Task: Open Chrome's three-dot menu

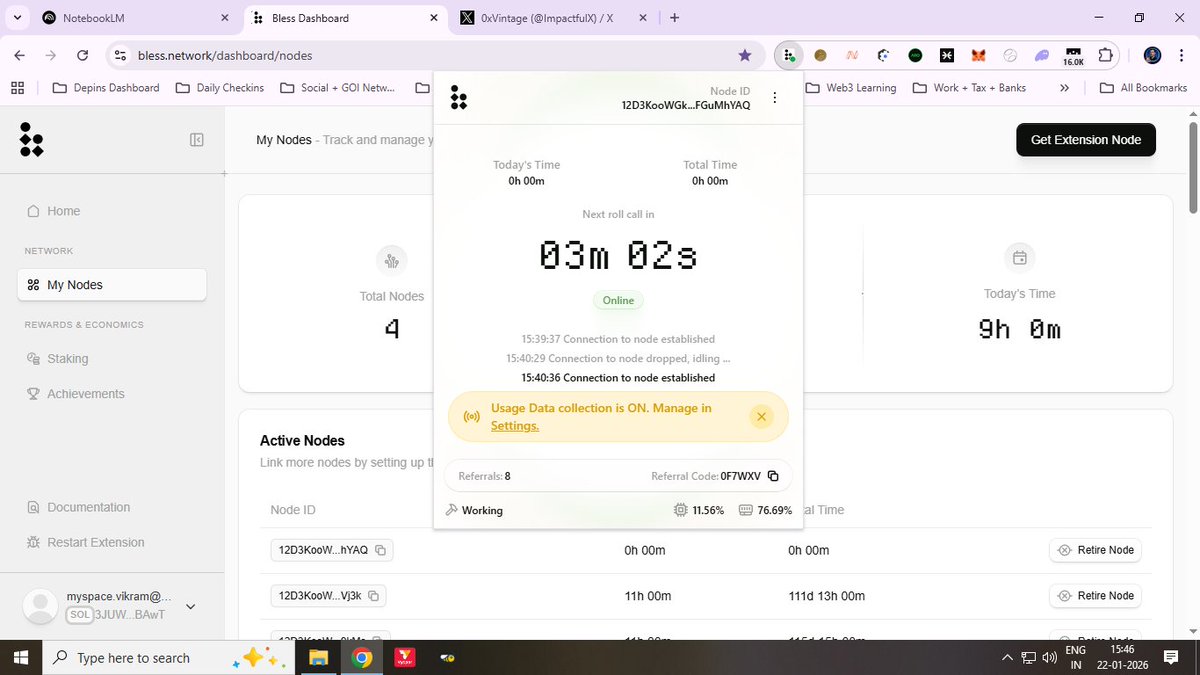Action: (1180, 55)
